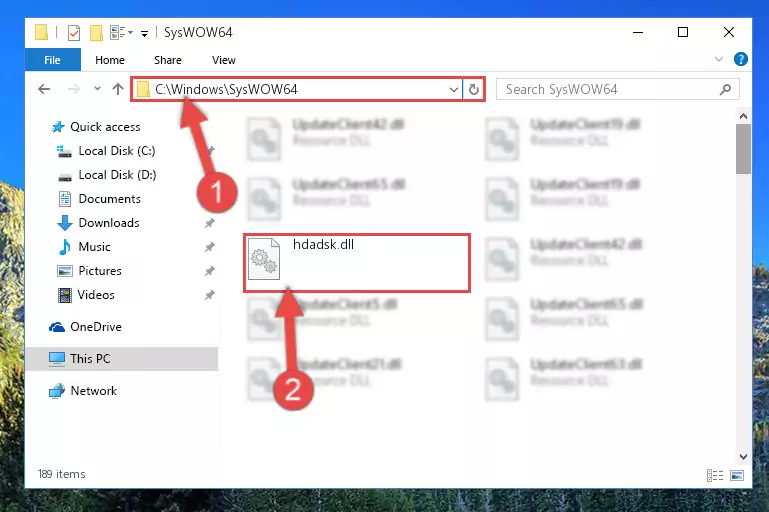Screen dimensions: 769x512
Task: Click the vertical scrollbar thumb
Action: [743, 149]
